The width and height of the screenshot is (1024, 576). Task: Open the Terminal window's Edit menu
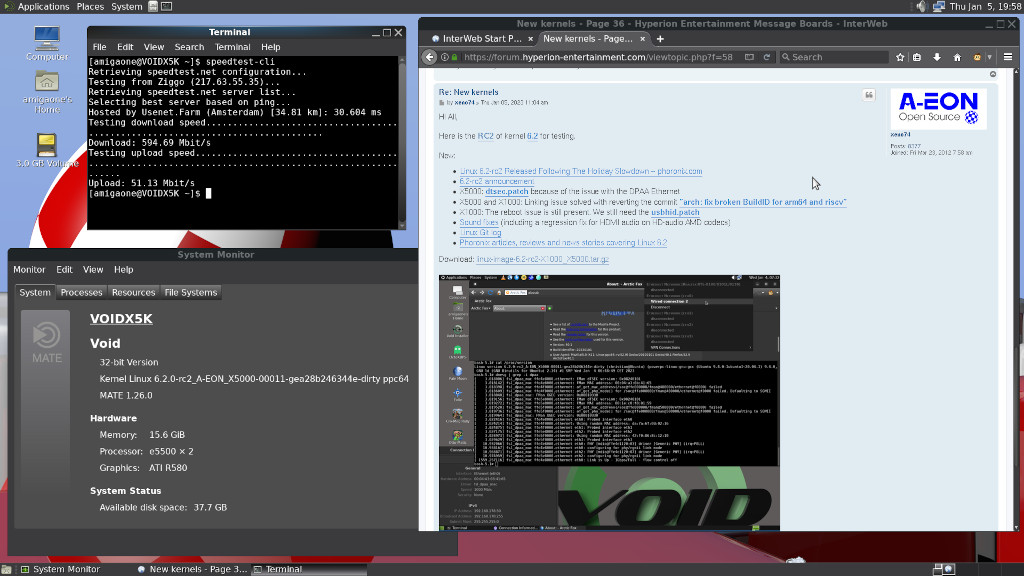[125, 47]
